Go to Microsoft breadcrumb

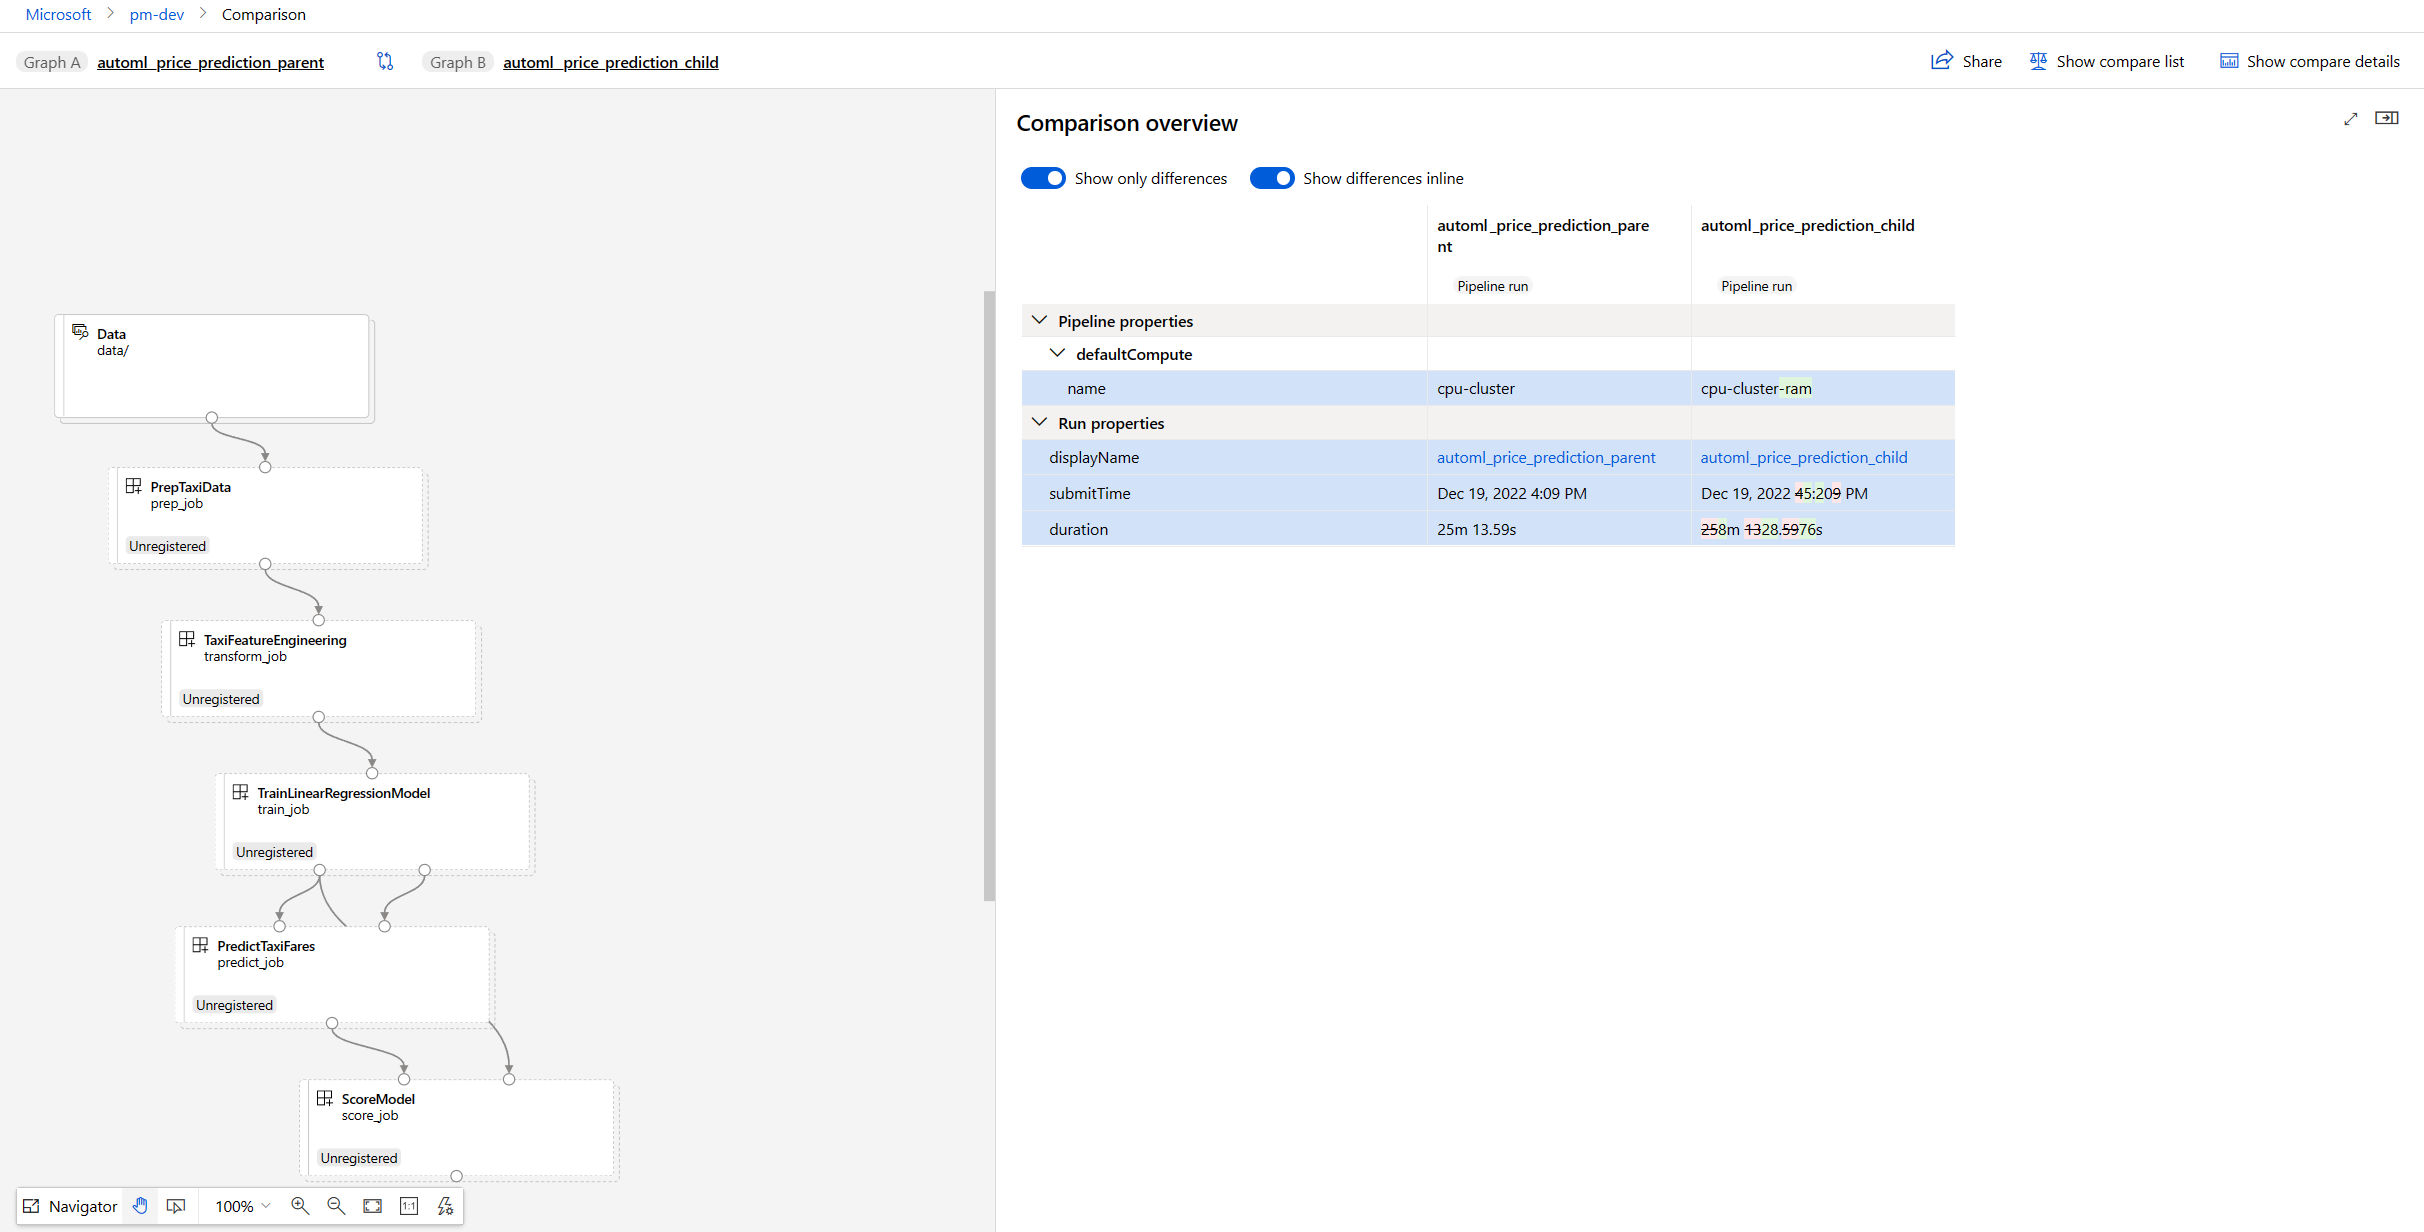tap(58, 14)
